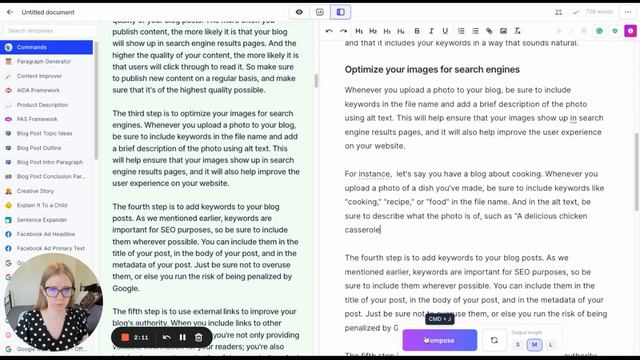The height and width of the screenshot is (360, 640).
Task: Select Explain It To a Child template
Action: tap(47, 205)
